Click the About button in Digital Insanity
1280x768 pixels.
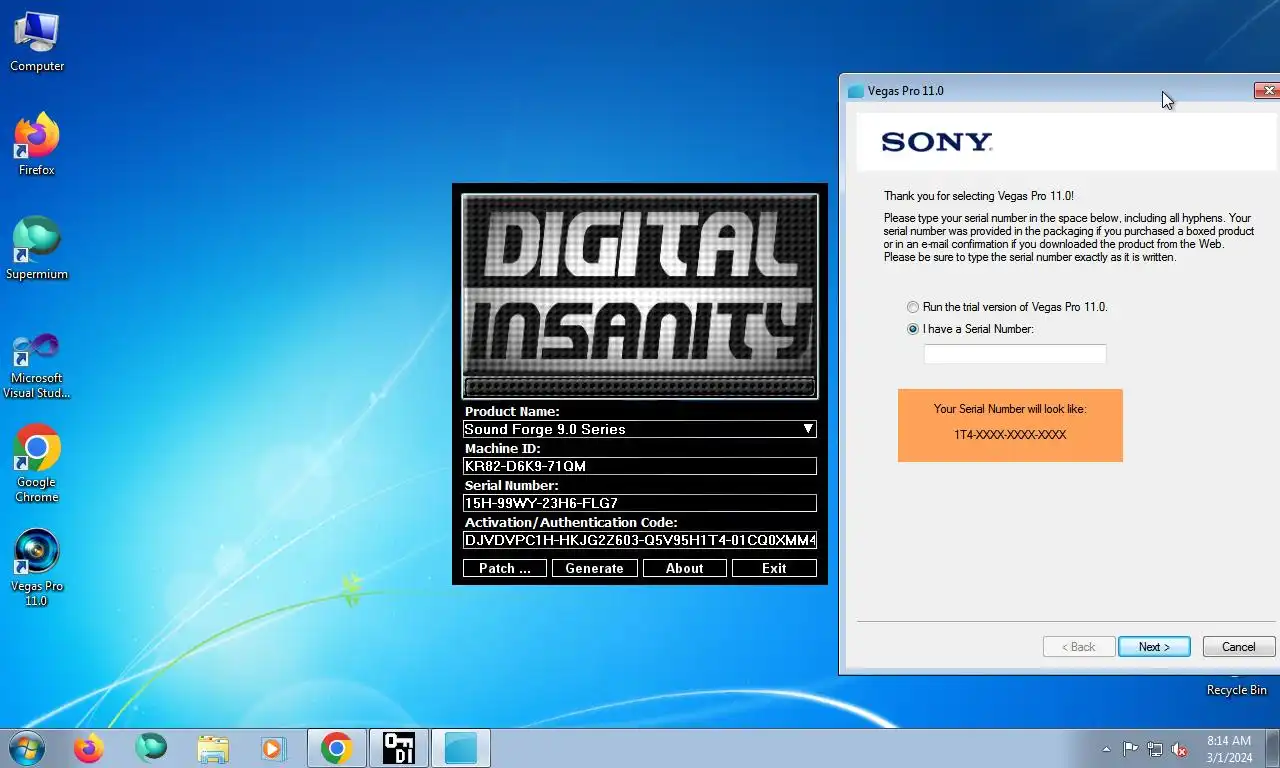(x=685, y=568)
